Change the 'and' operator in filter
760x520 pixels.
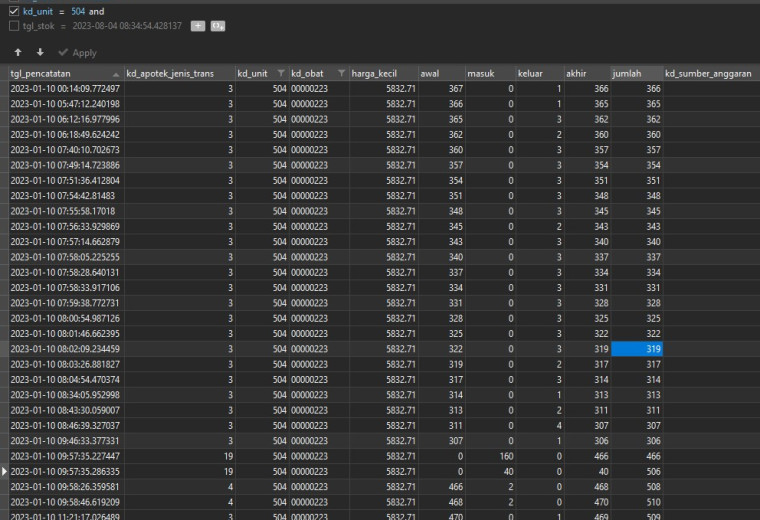click(96, 11)
